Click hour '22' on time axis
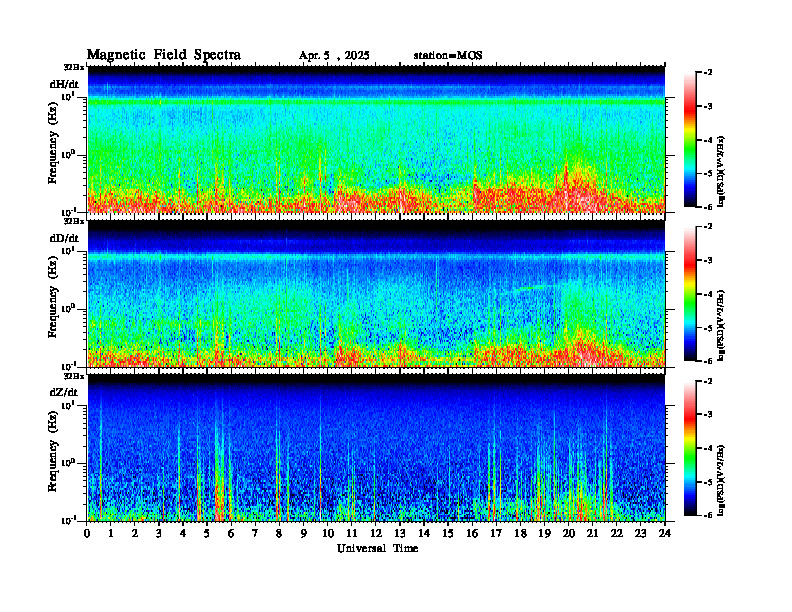 tap(617, 533)
